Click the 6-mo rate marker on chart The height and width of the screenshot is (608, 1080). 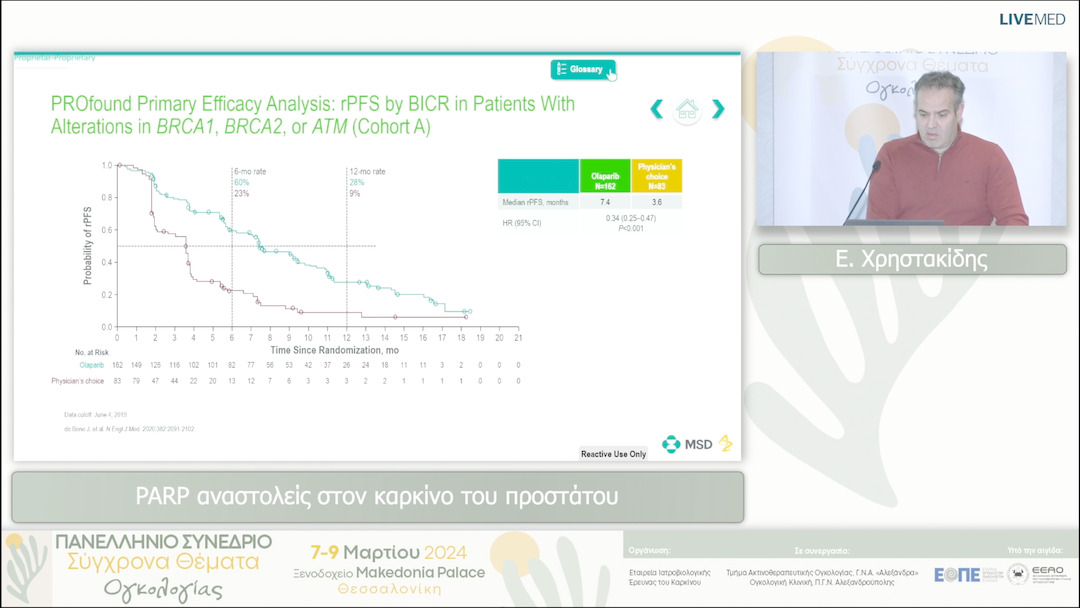point(249,172)
